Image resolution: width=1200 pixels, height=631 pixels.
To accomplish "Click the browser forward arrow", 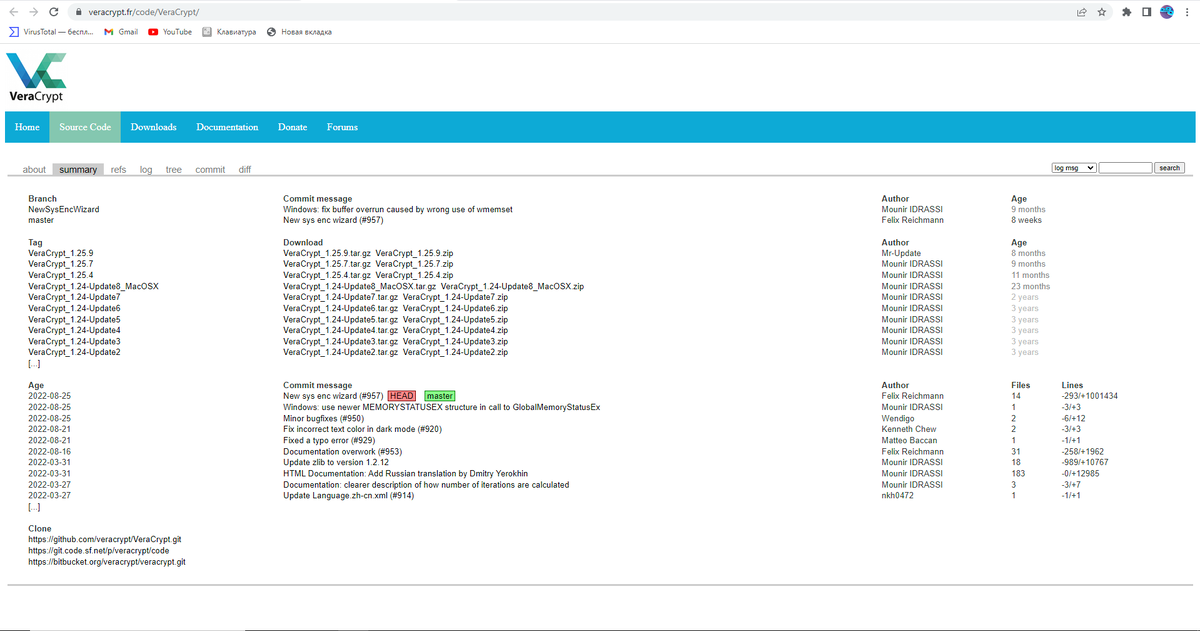I will tap(34, 12).
